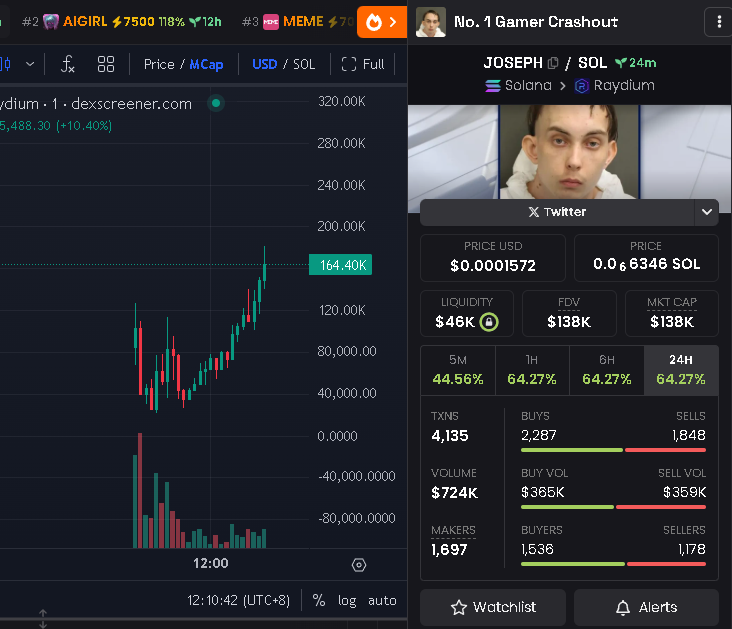This screenshot has height=629, width=732.
Task: Copy the JOSEPH token address
Action: 553,63
